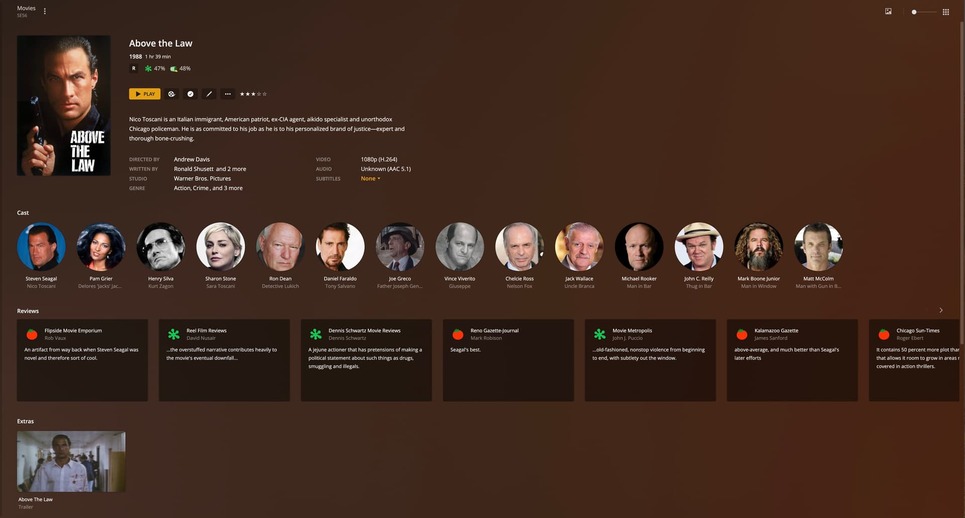Viewport: 965px width, 518px height.
Task: Open Michael Rooker cast portrait
Action: (639, 247)
